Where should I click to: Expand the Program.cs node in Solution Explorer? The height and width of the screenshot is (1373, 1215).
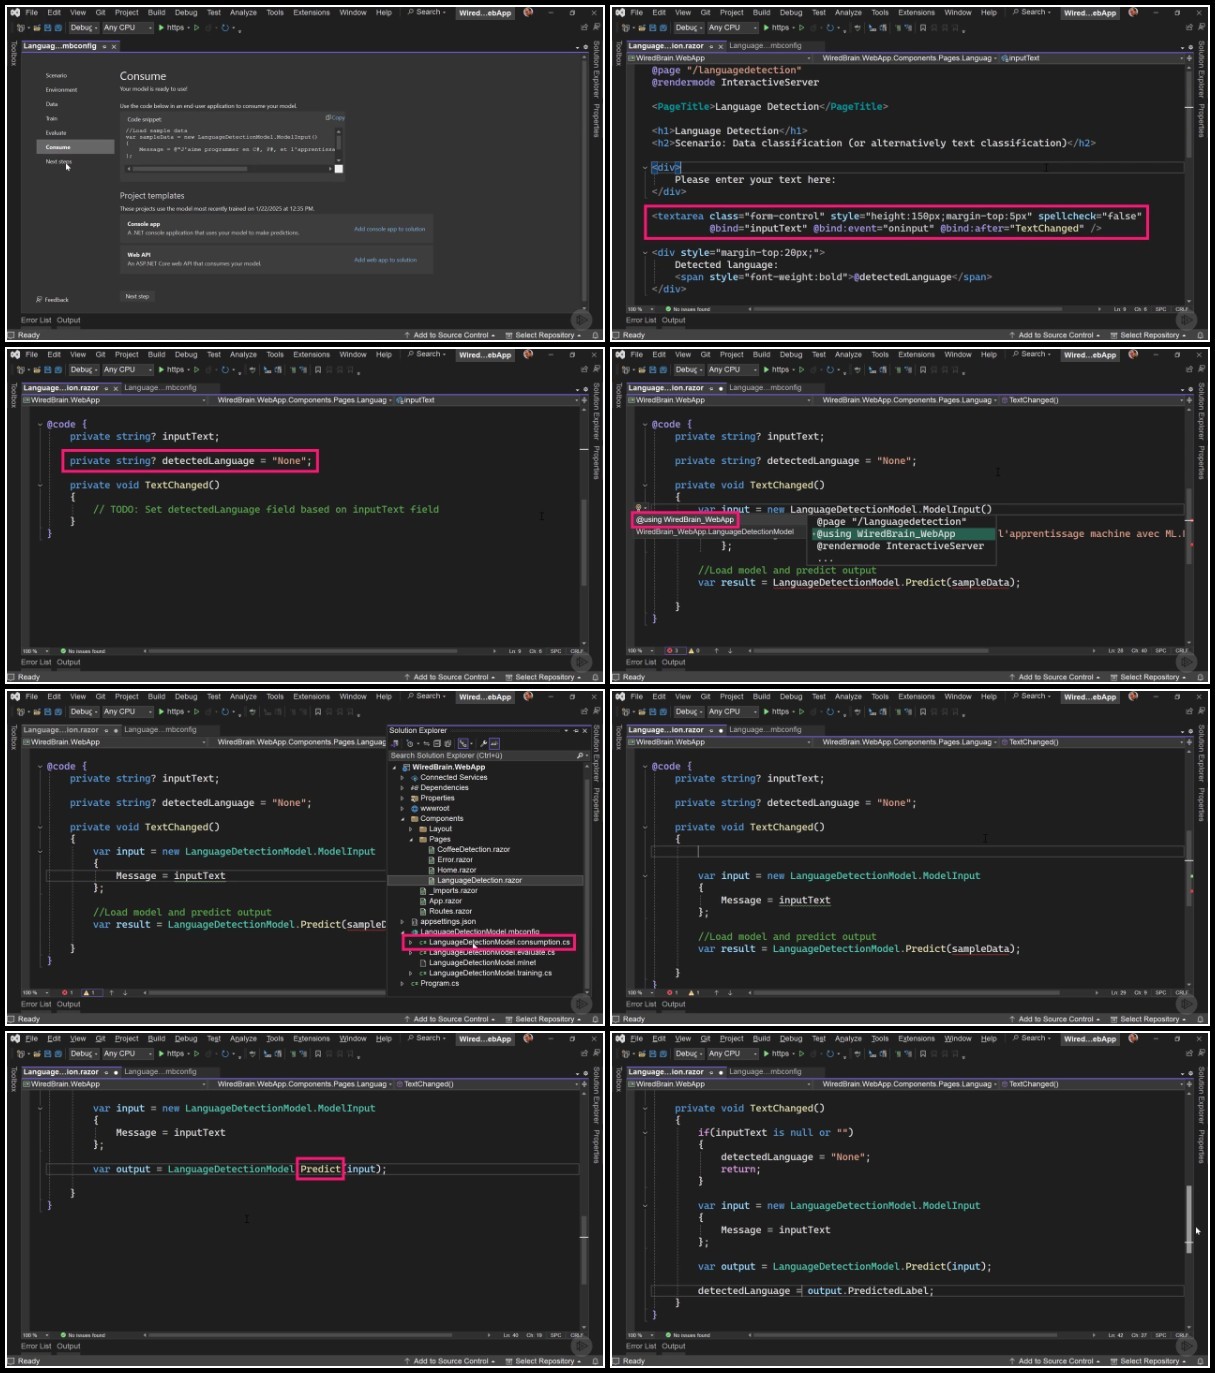click(x=402, y=984)
